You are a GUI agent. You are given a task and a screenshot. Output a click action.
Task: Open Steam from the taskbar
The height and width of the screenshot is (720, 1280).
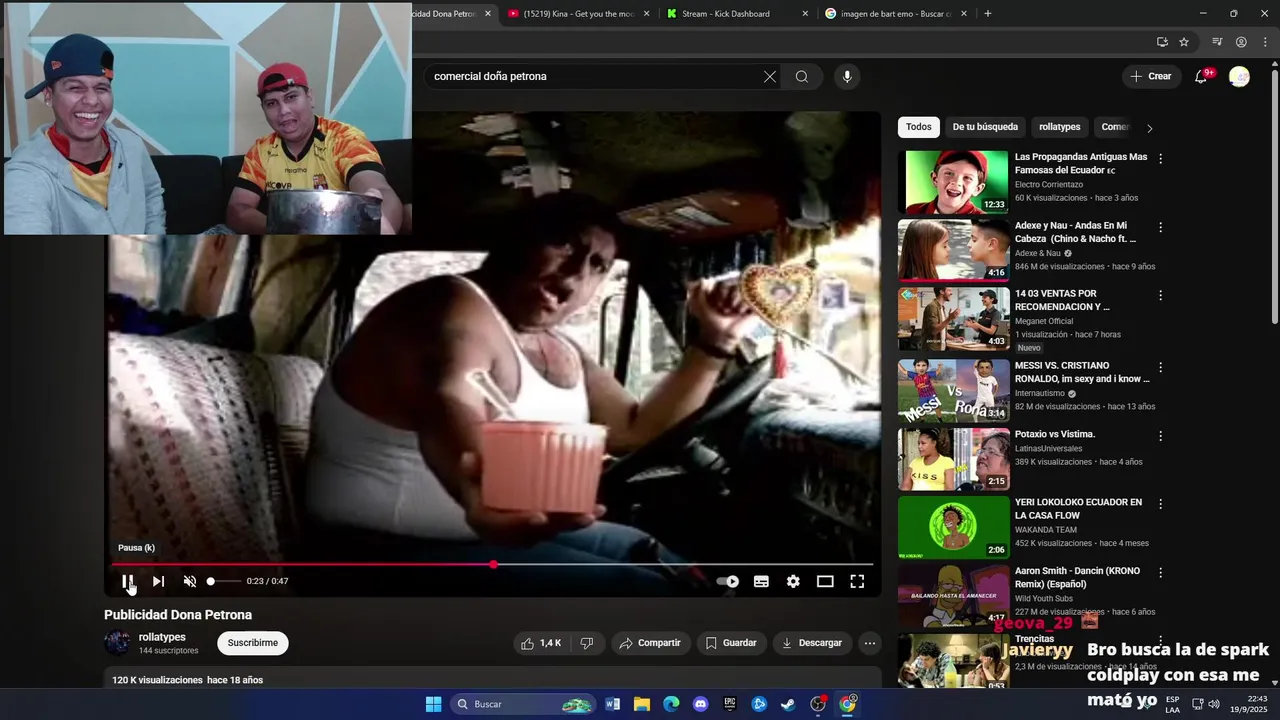tap(788, 704)
